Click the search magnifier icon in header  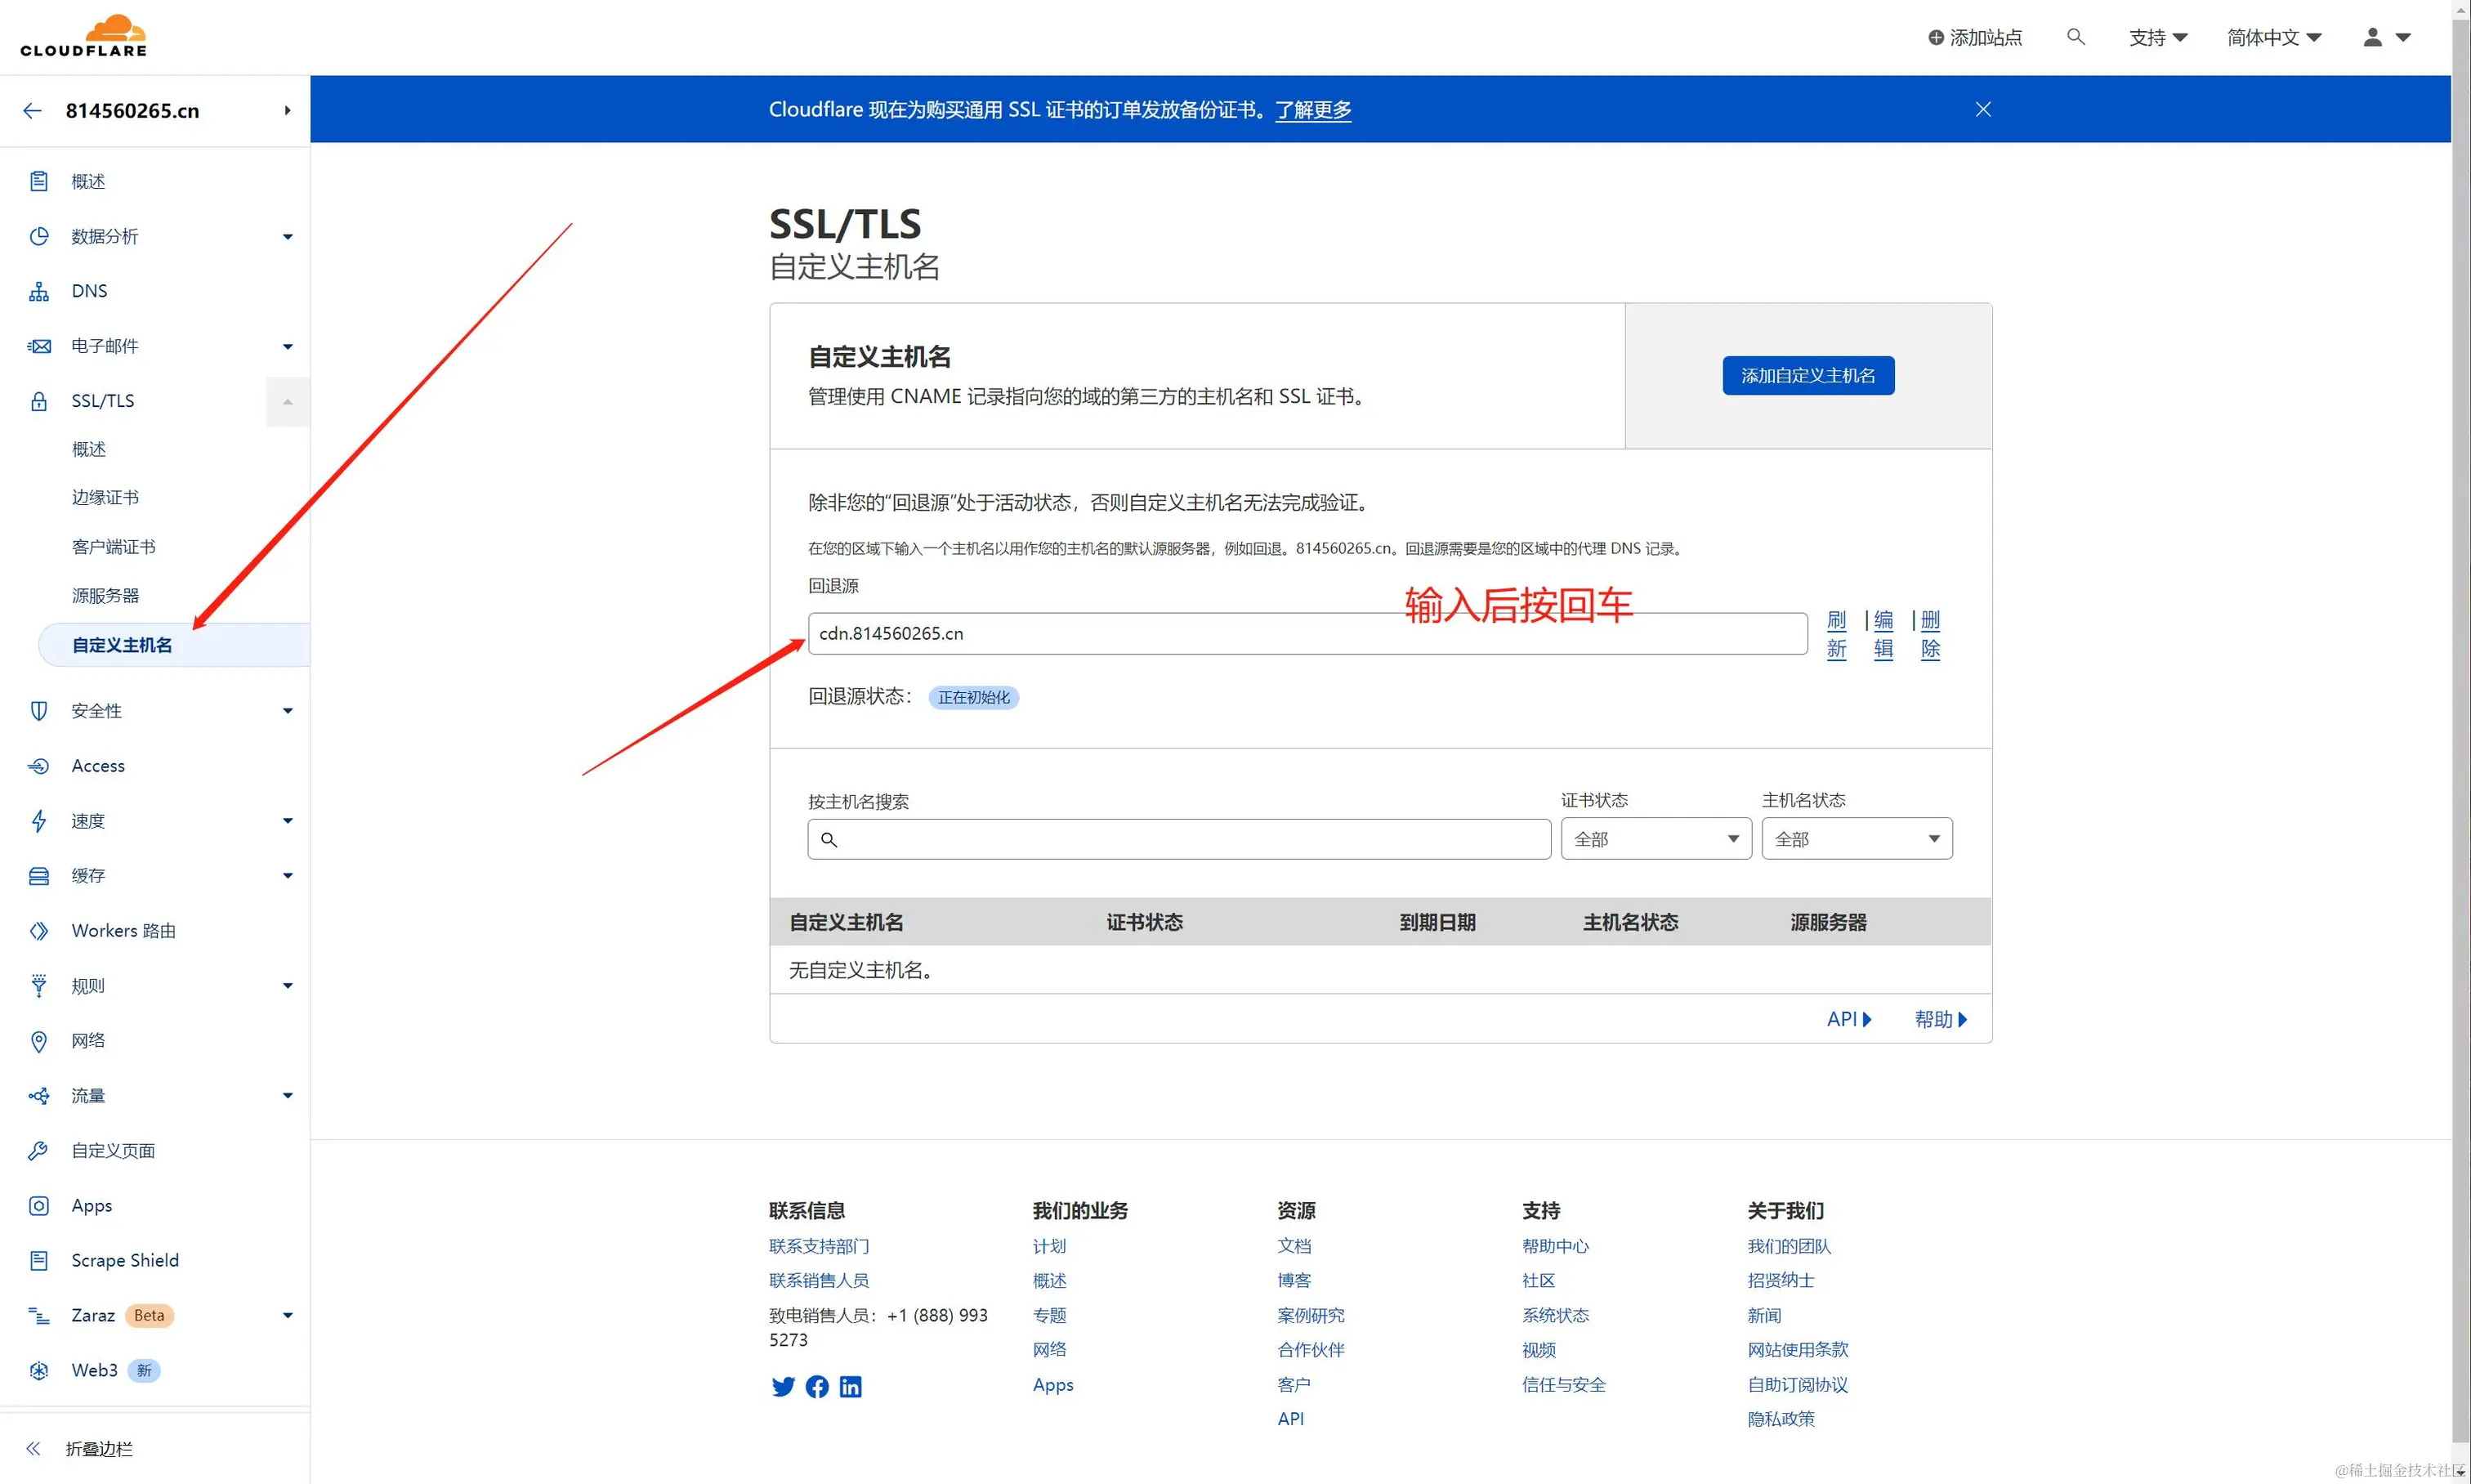pyautogui.click(x=2075, y=37)
